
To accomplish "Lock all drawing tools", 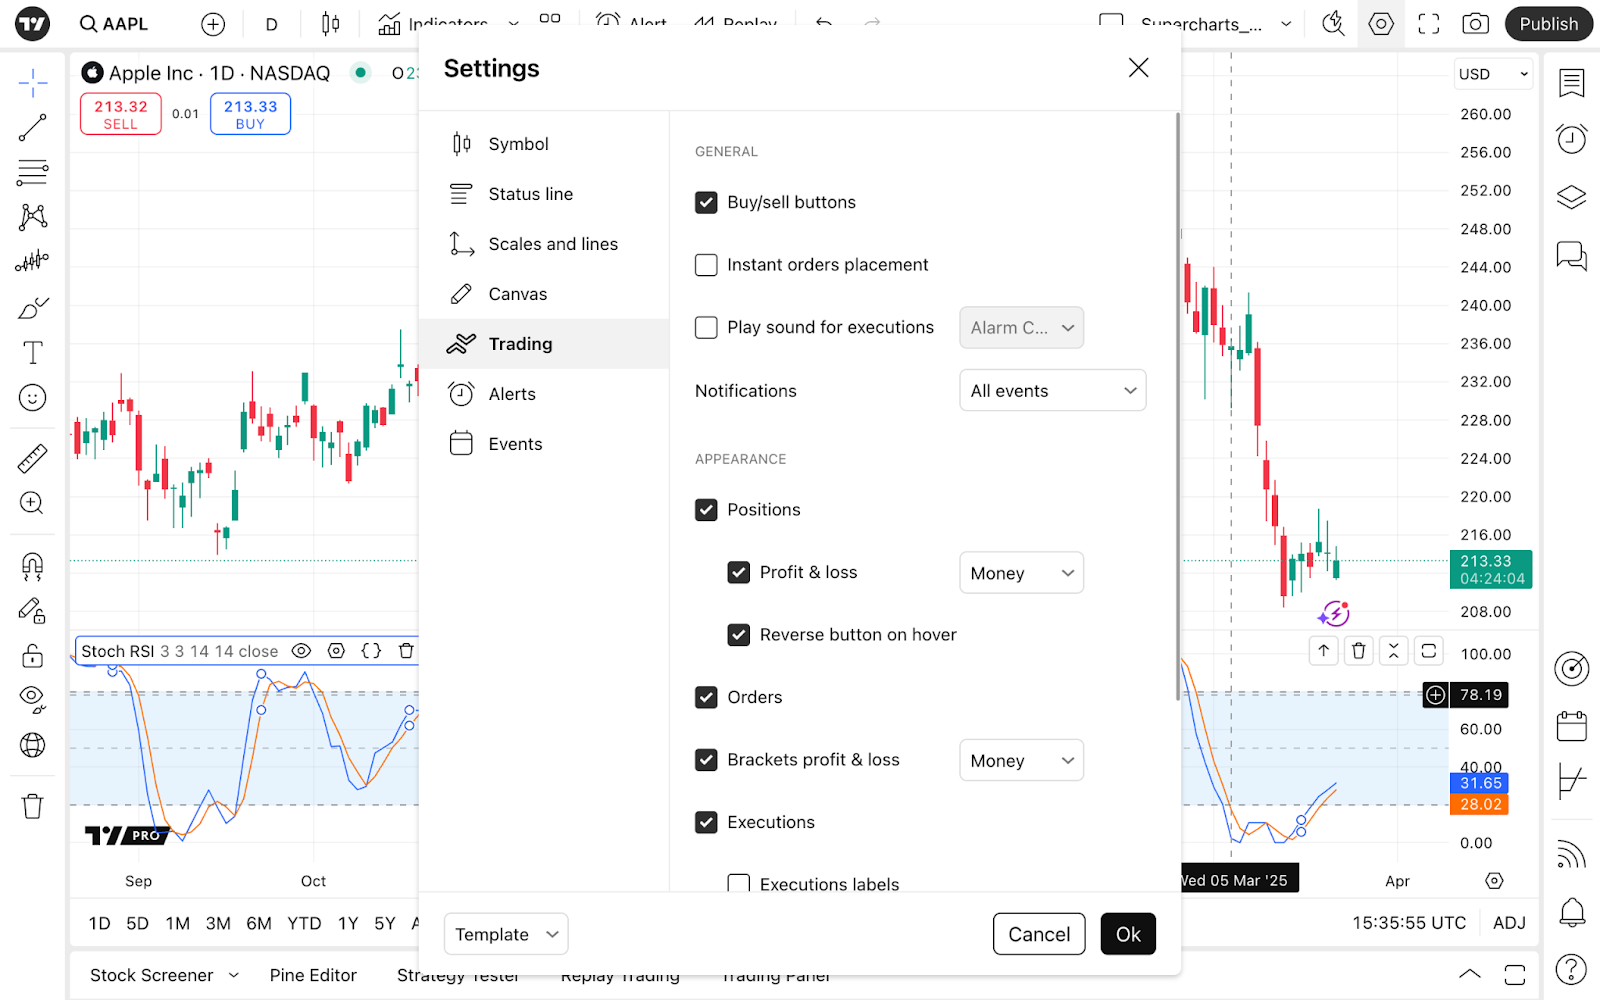I will pyautogui.click(x=33, y=655).
